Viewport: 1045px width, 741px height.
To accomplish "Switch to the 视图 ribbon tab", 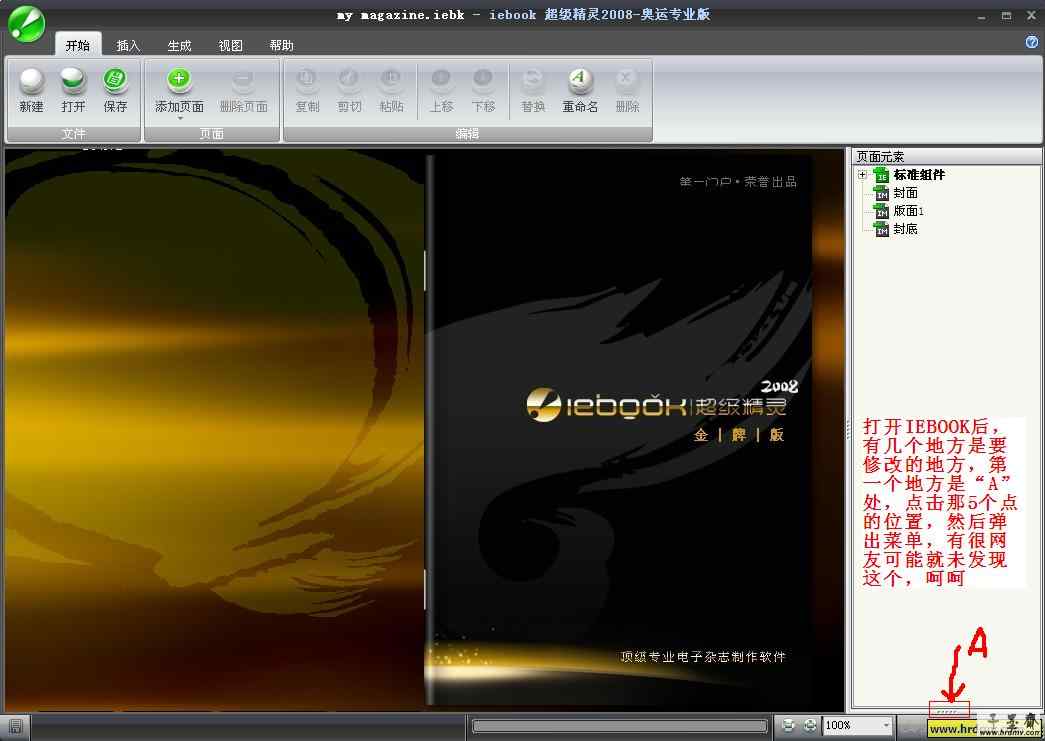I will click(231, 45).
